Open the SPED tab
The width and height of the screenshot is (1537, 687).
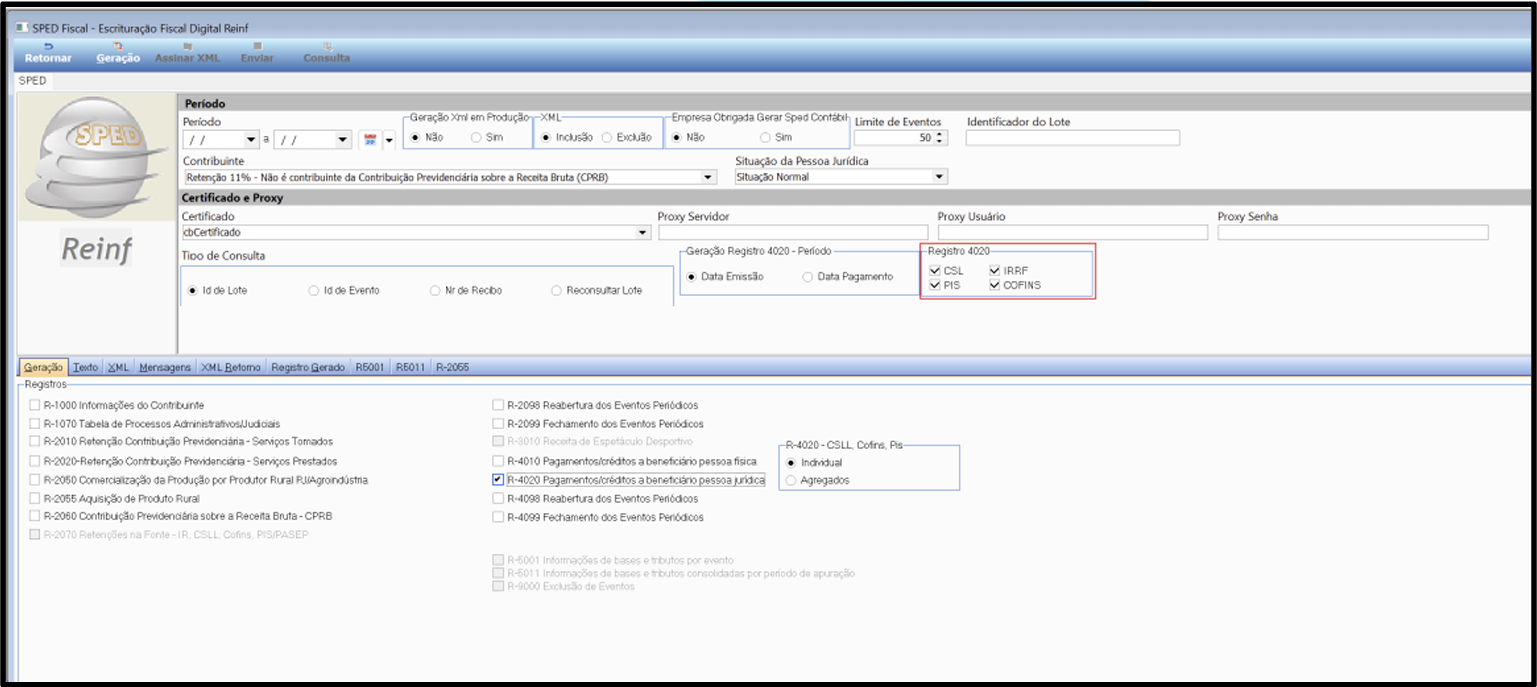(33, 80)
